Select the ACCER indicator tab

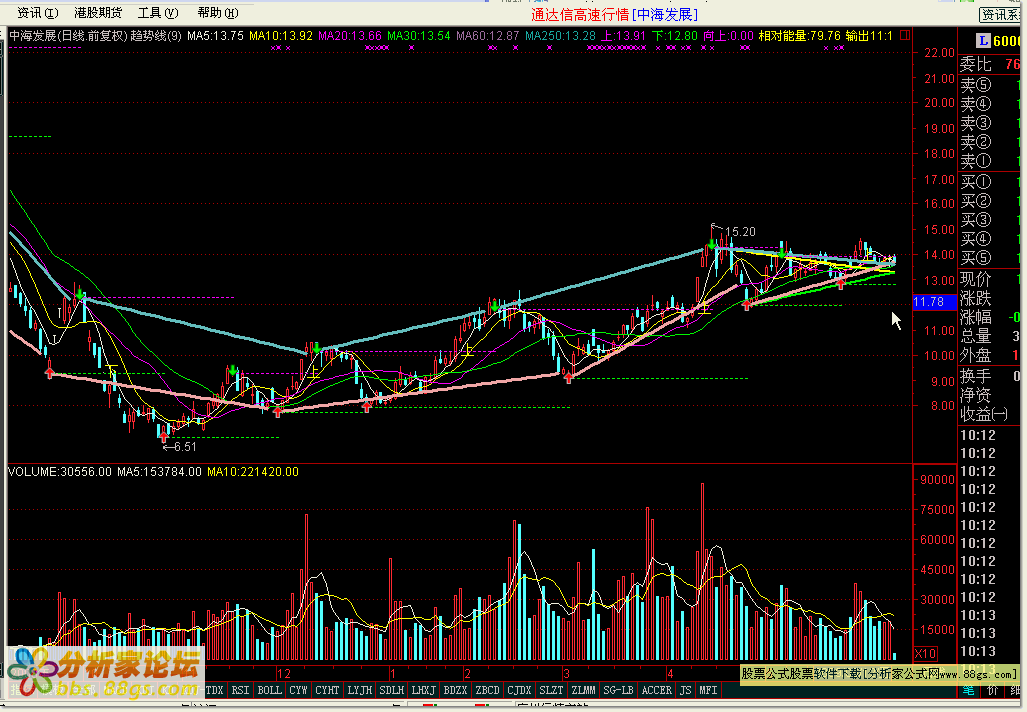(x=656, y=690)
